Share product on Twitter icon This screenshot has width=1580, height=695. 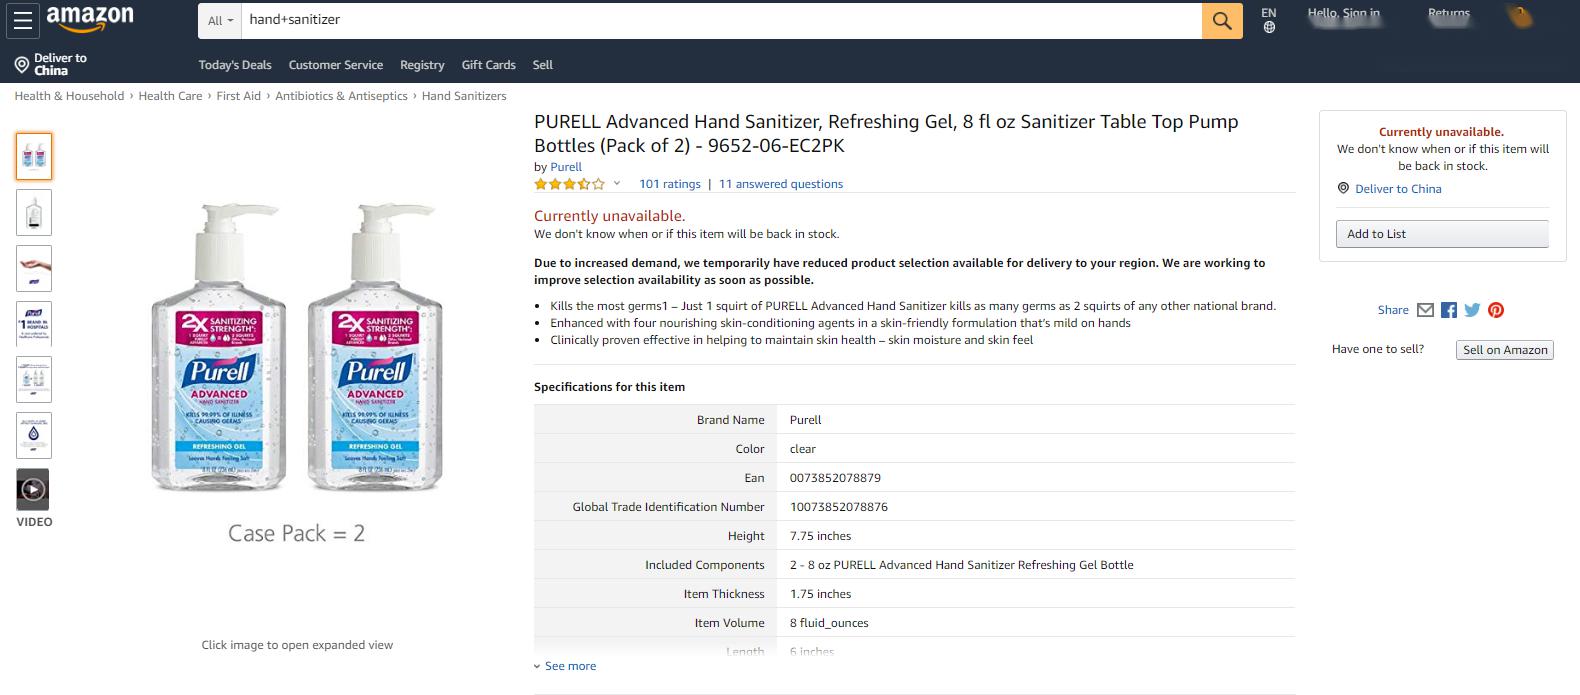[1472, 310]
